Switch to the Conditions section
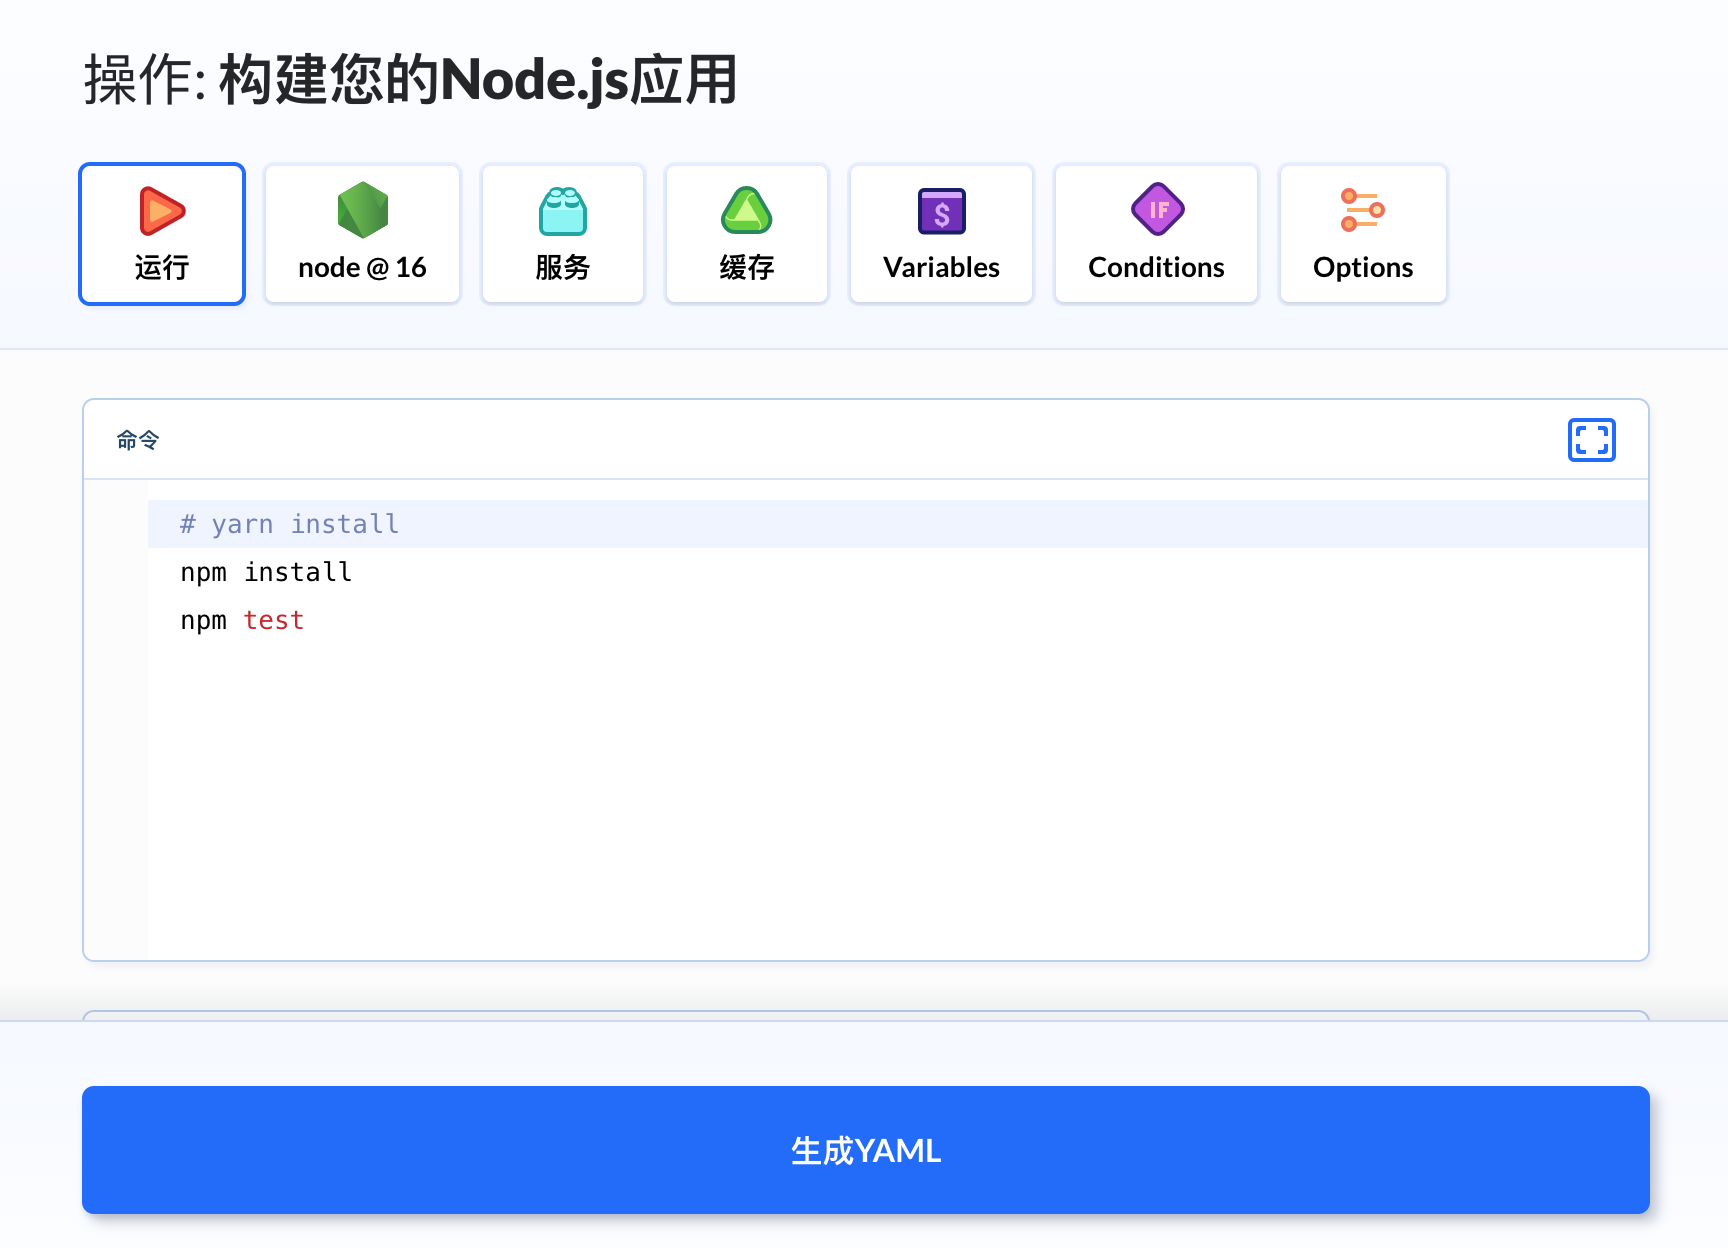This screenshot has height=1248, width=1728. [x=1156, y=234]
